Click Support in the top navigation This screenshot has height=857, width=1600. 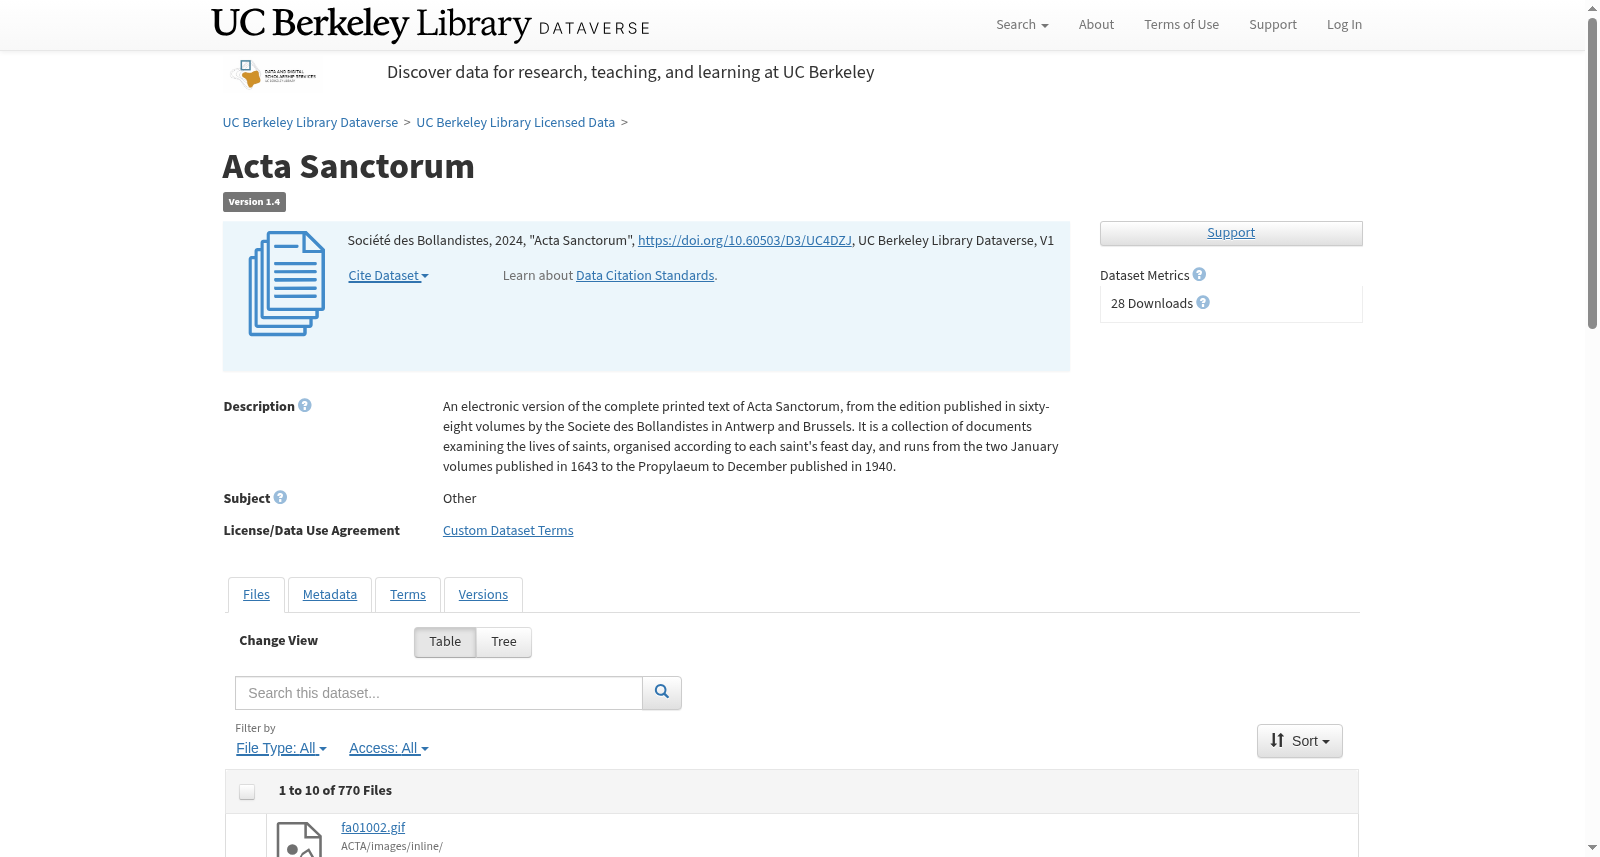[x=1273, y=25]
